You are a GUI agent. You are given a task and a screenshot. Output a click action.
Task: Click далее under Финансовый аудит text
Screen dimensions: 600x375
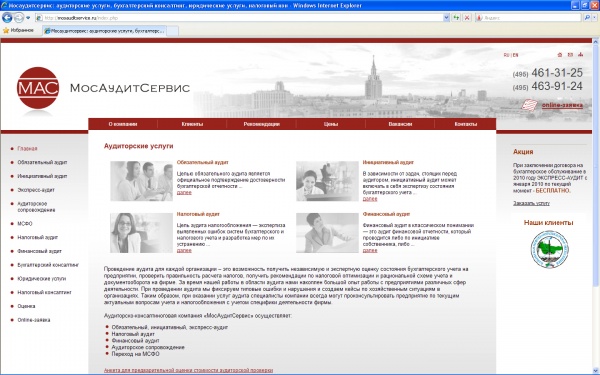pyautogui.click(x=370, y=250)
